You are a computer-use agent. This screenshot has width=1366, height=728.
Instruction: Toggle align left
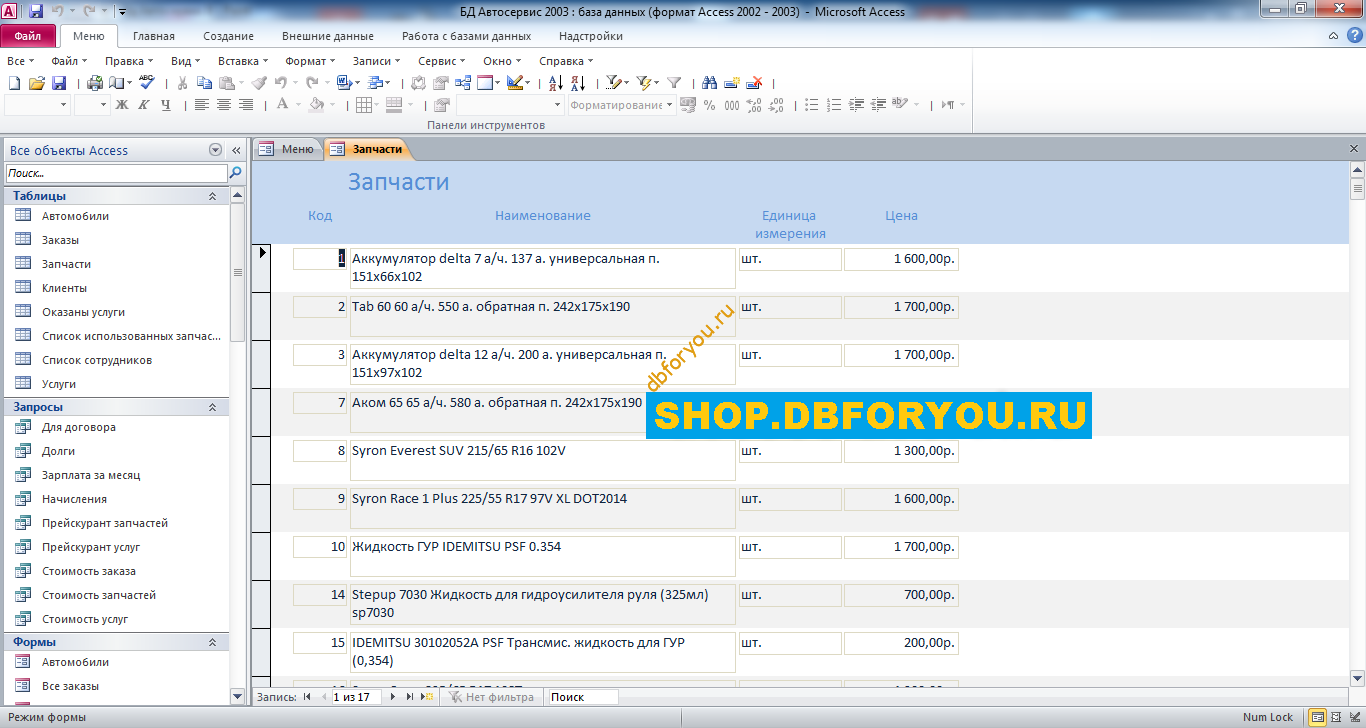tap(201, 105)
